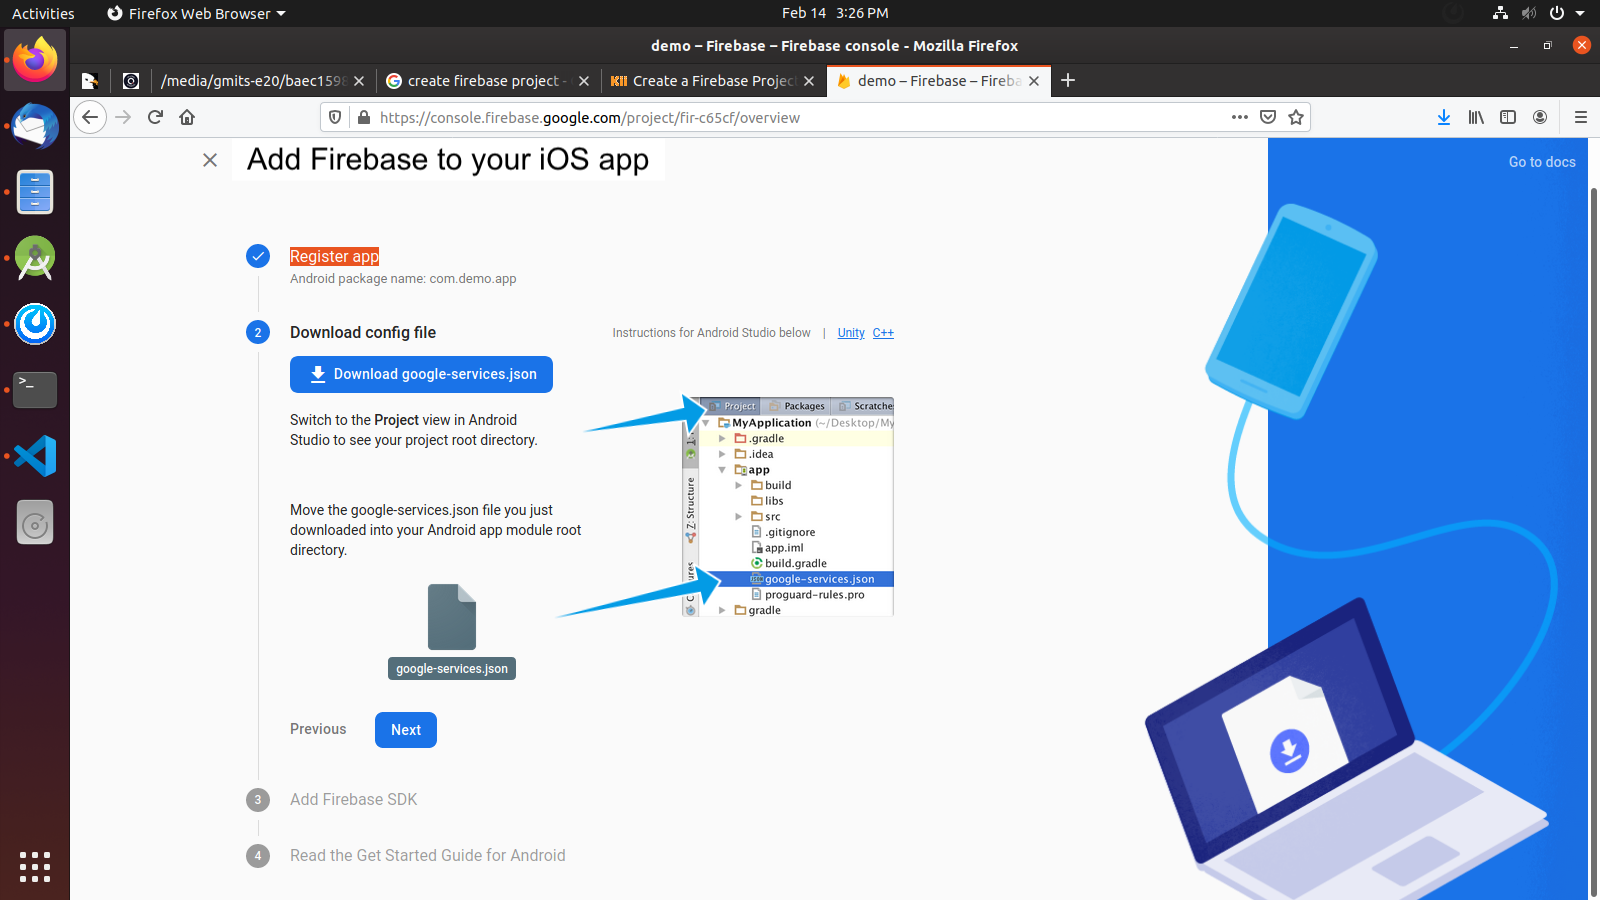Launch Thunderbird mail from the dock
1600x900 pixels.
35,126
